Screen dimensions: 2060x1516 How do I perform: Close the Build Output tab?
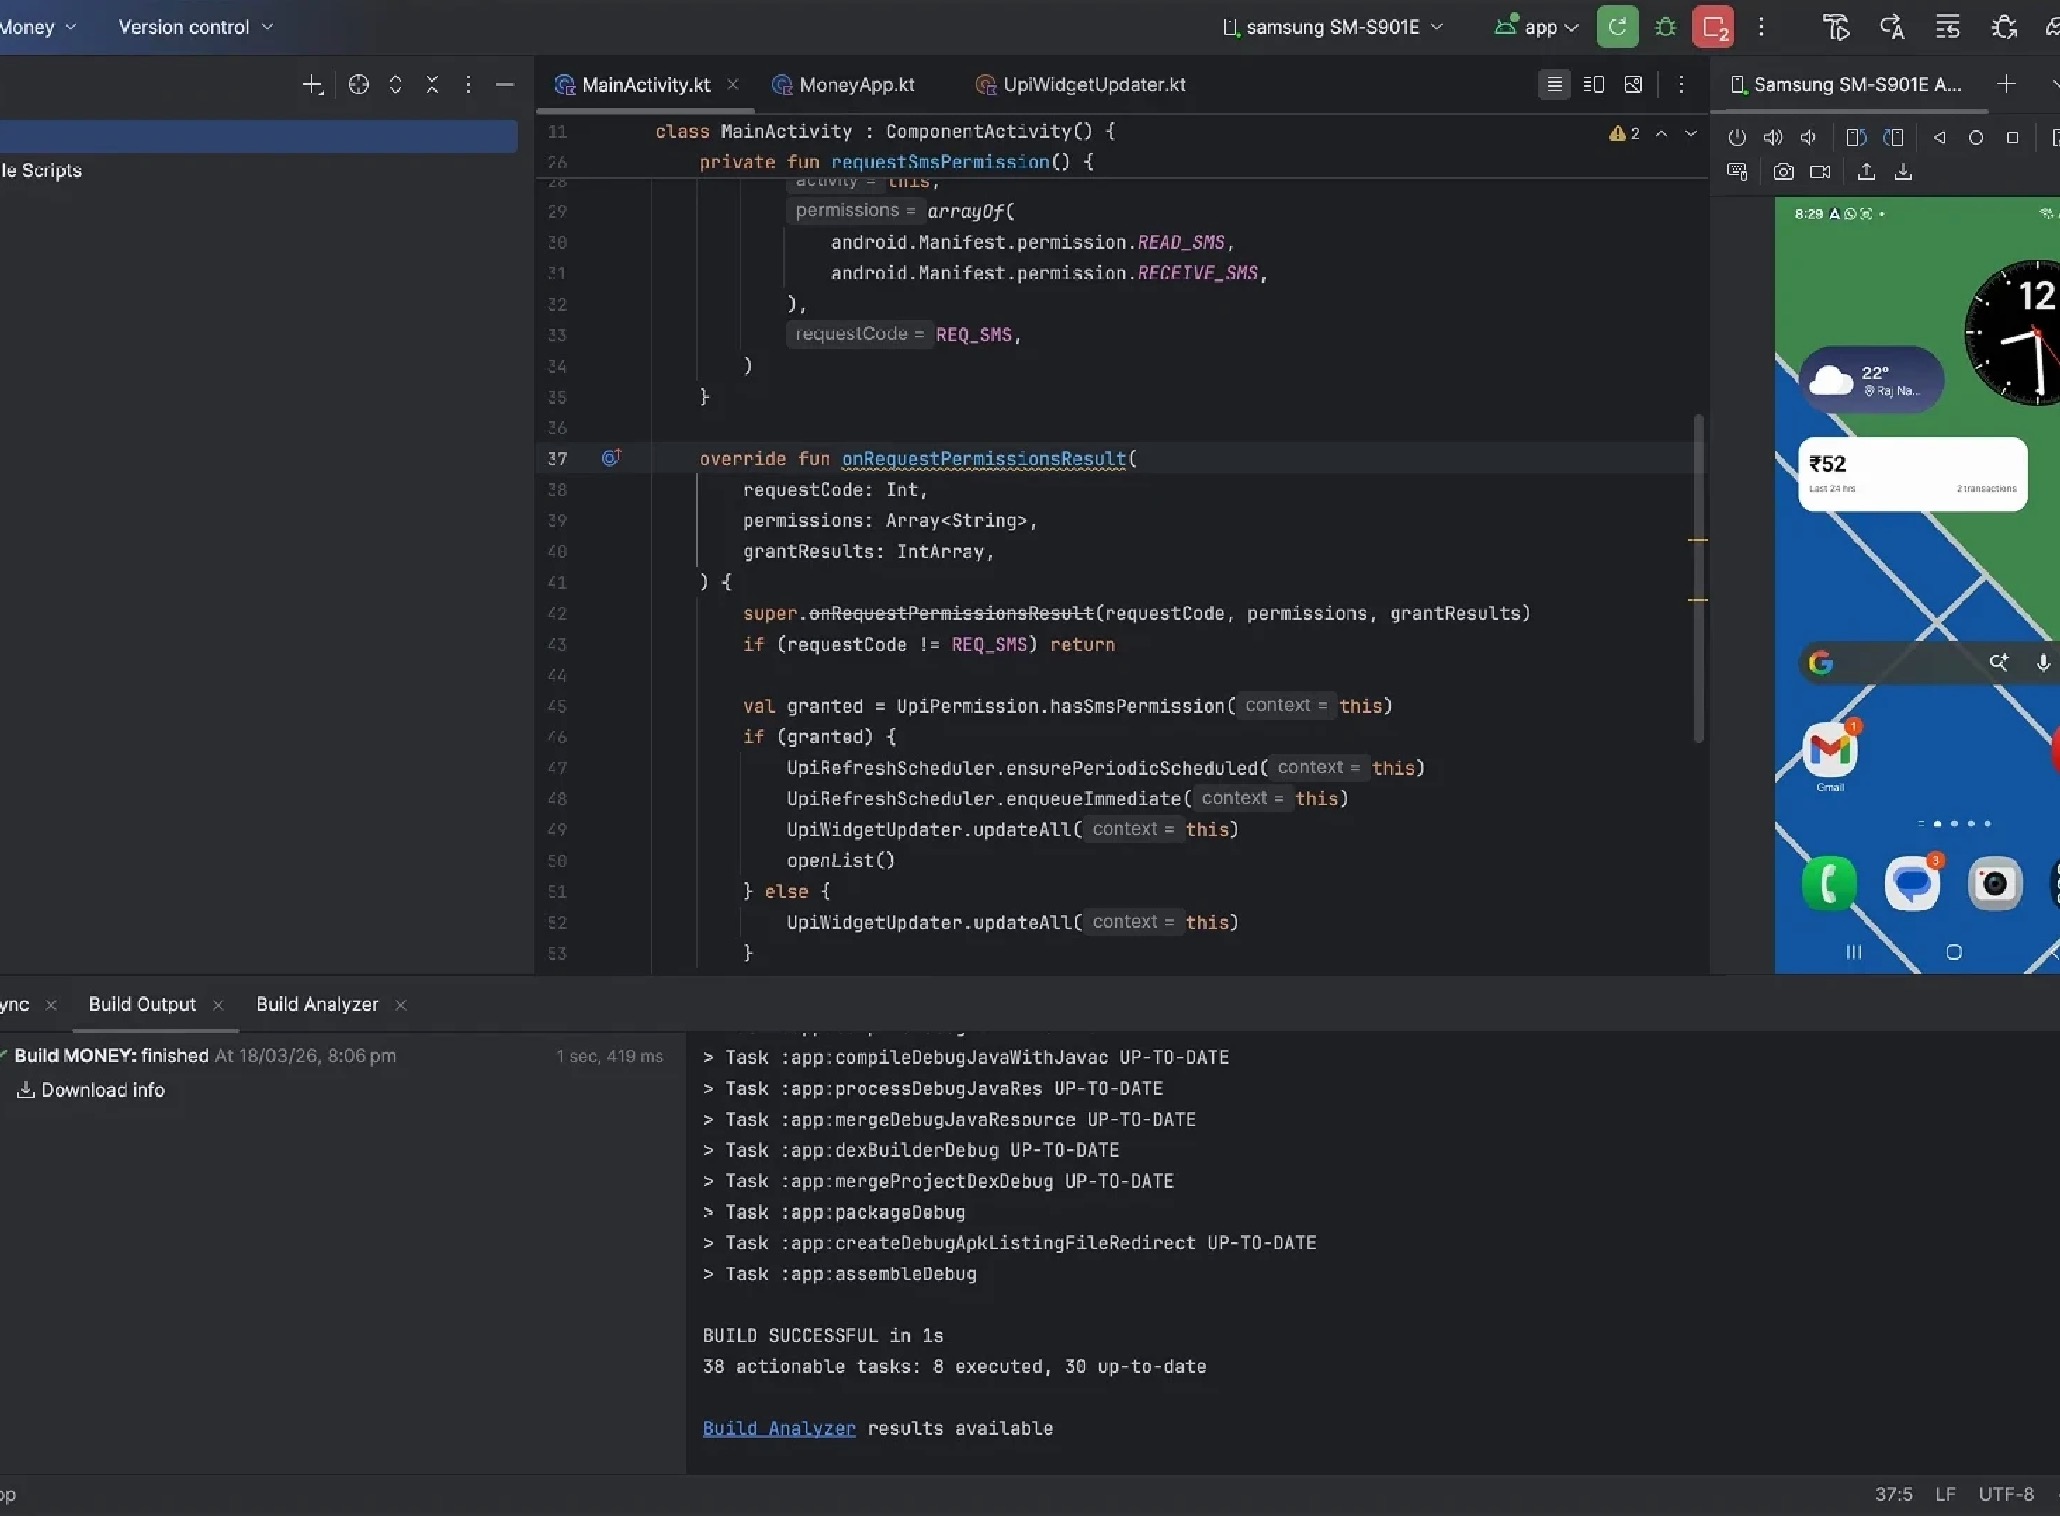click(217, 1005)
